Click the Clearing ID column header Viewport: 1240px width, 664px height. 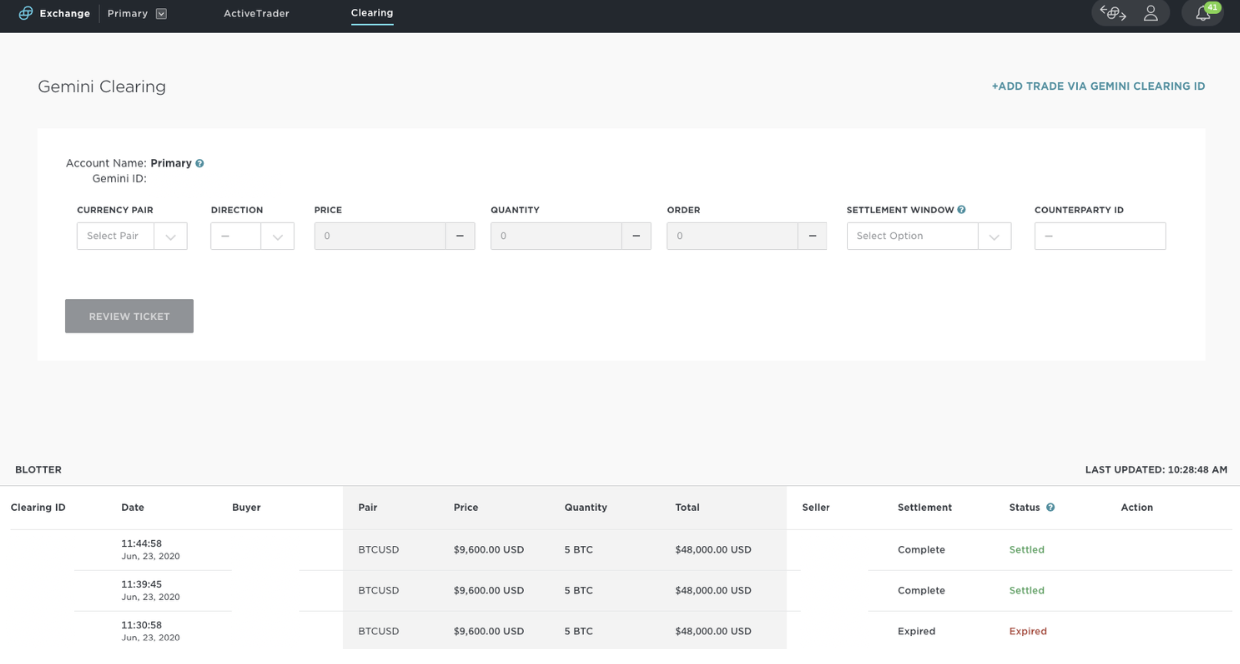point(38,507)
